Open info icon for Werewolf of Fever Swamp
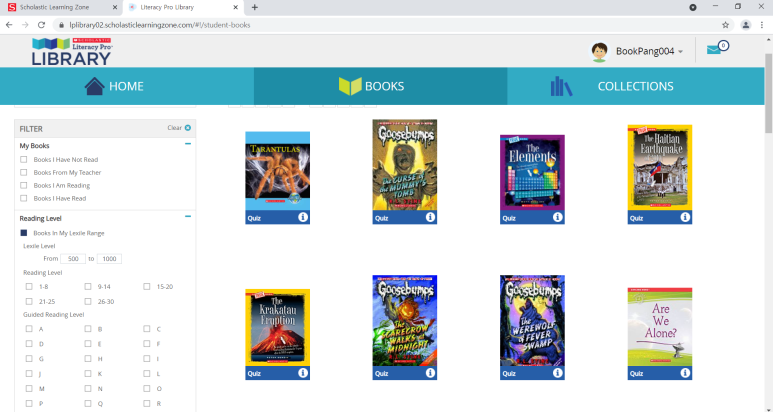 click(x=558, y=373)
